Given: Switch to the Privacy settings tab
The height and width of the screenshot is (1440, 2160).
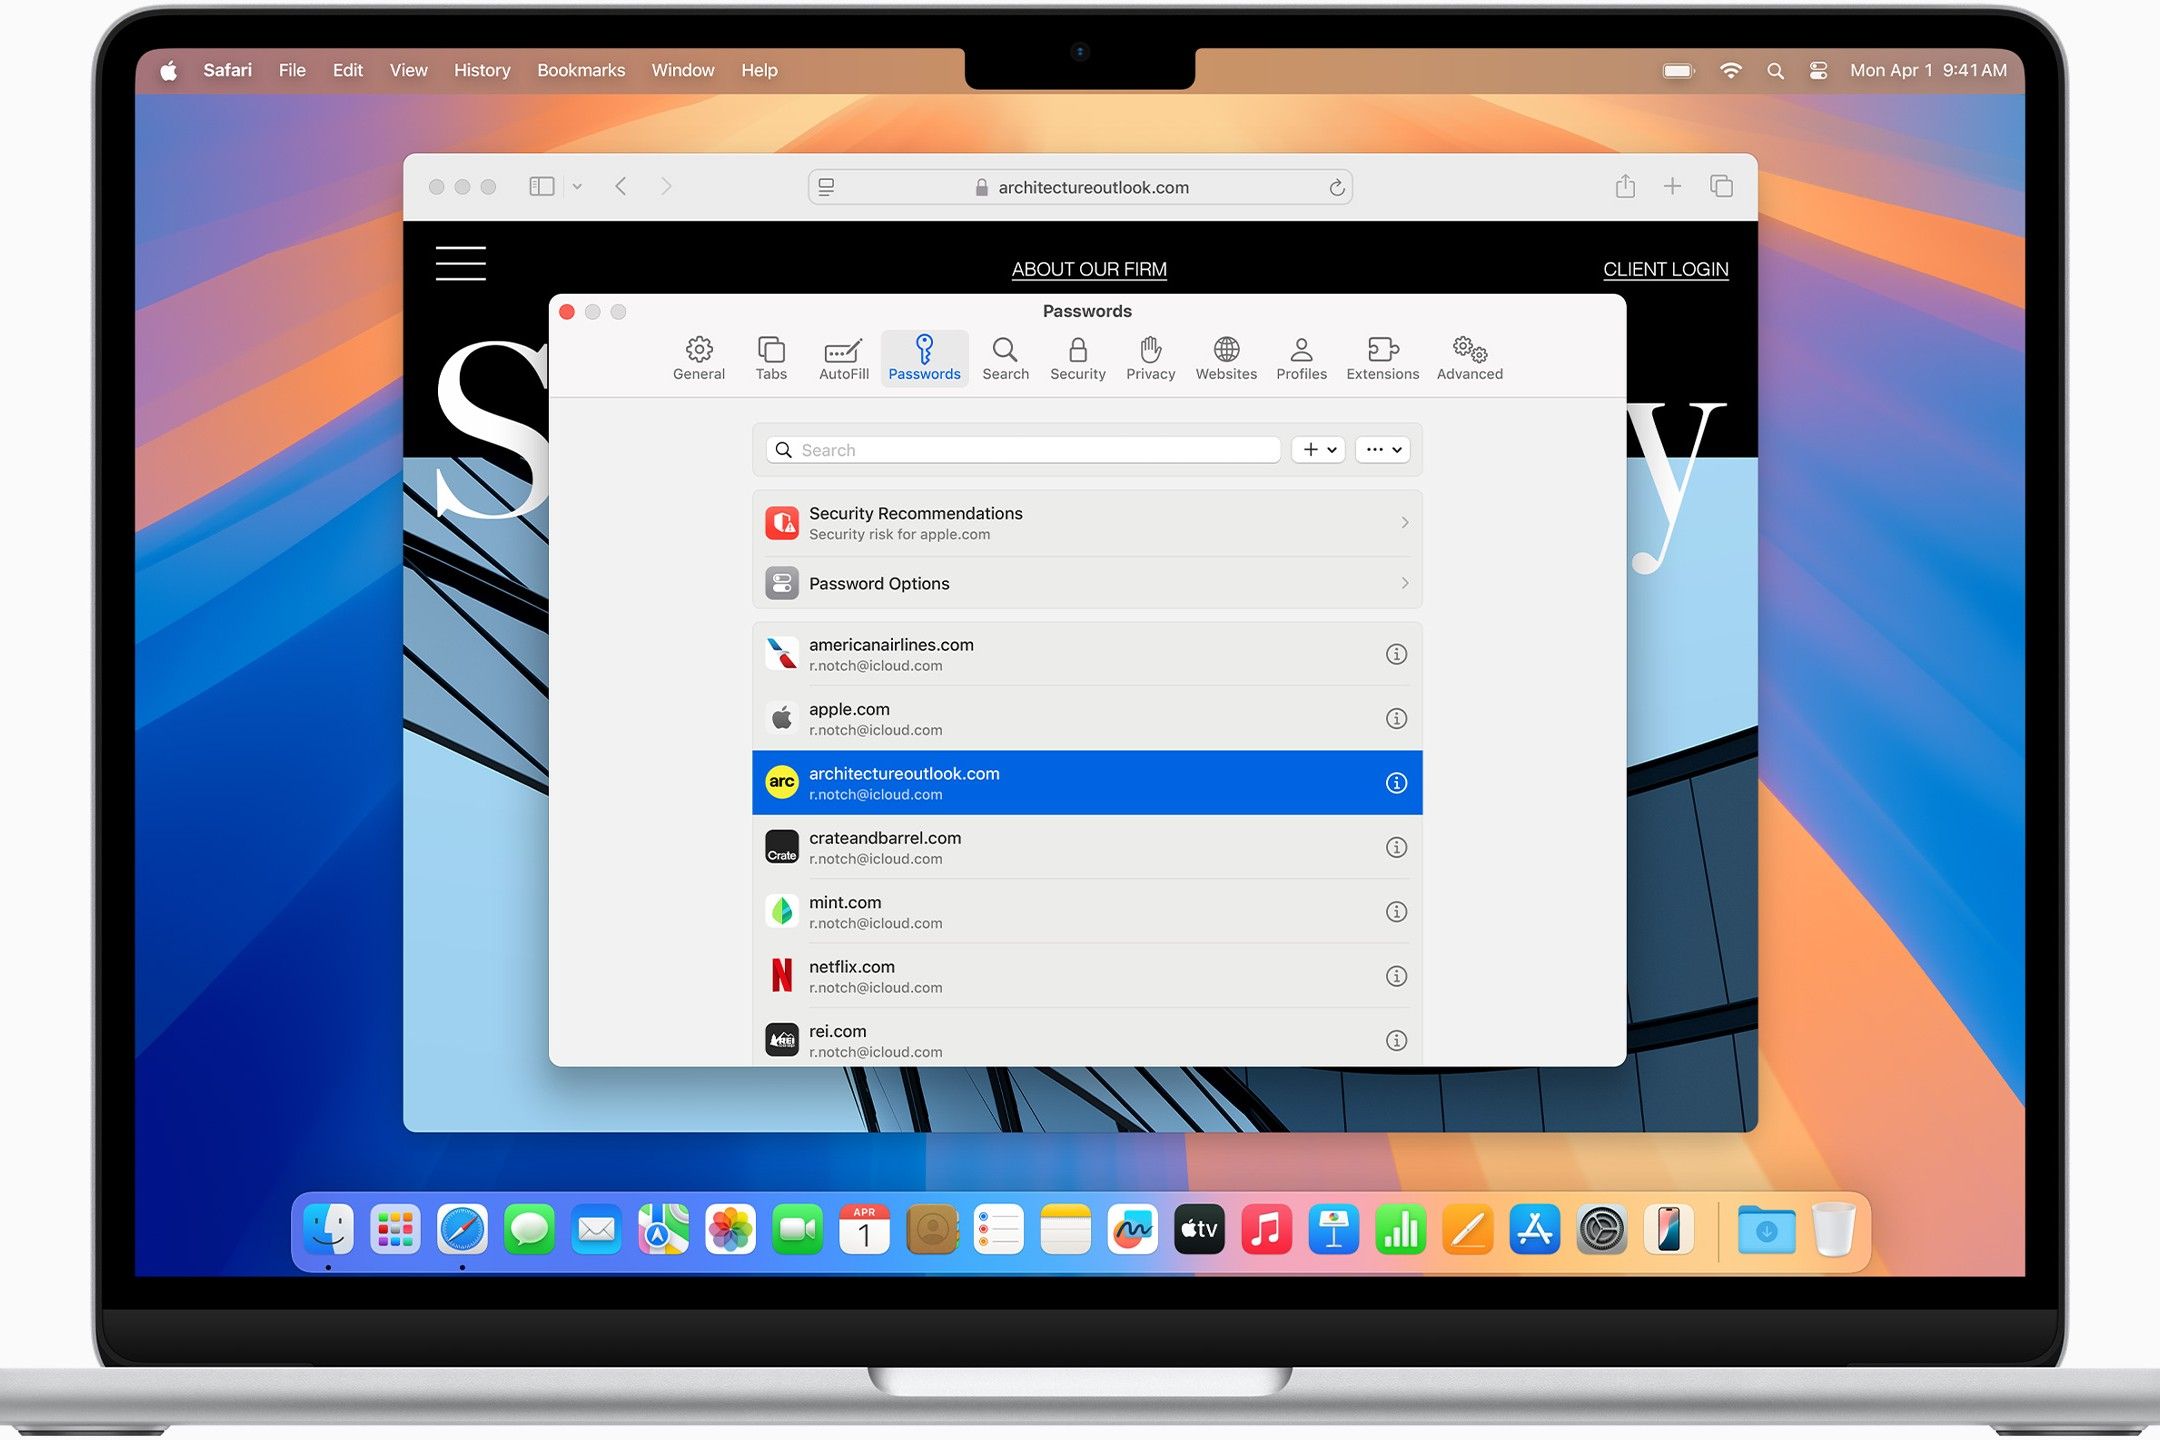Looking at the screenshot, I should pos(1151,358).
